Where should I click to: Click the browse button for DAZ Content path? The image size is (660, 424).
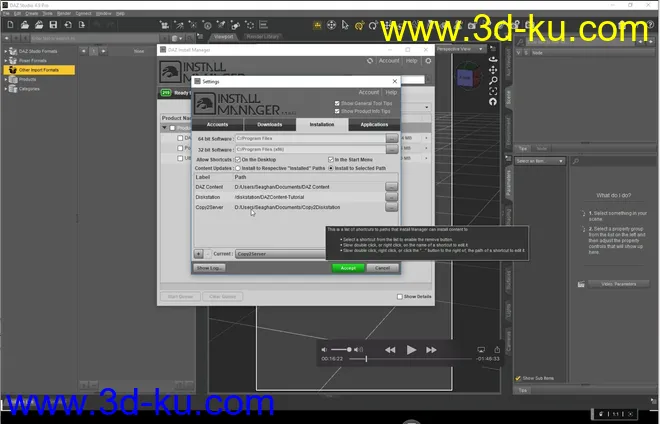[391, 187]
